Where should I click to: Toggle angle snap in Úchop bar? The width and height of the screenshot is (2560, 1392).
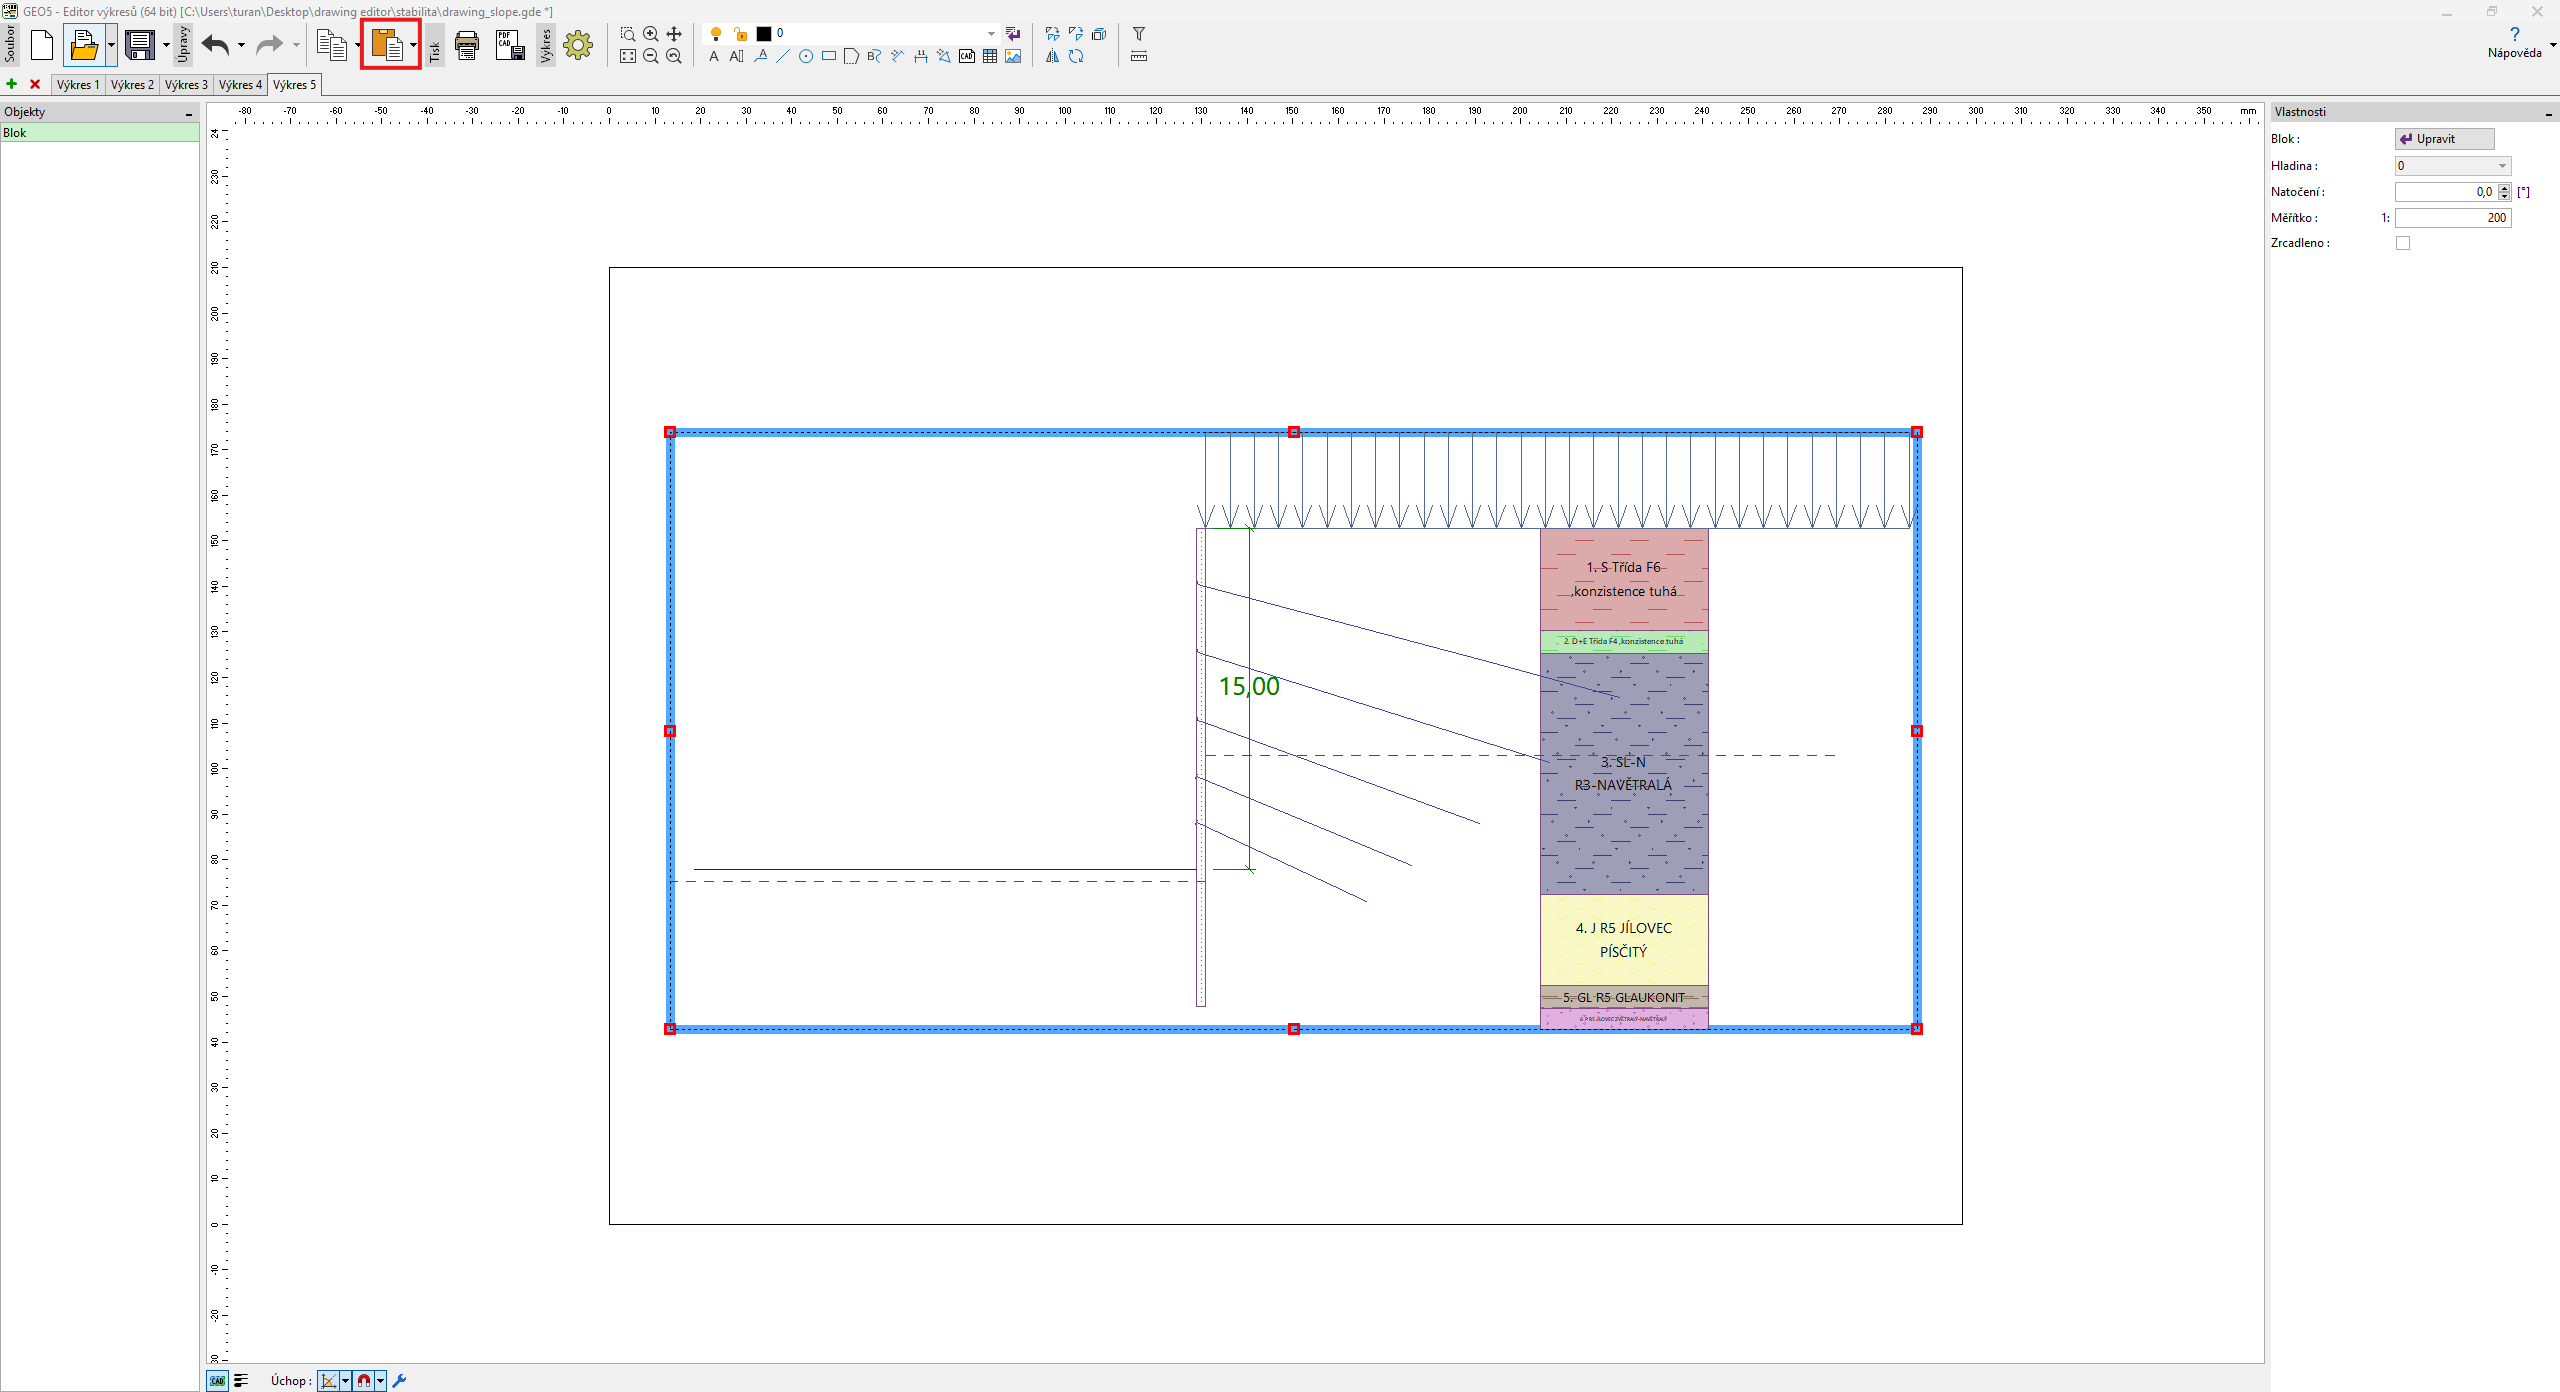329,1381
